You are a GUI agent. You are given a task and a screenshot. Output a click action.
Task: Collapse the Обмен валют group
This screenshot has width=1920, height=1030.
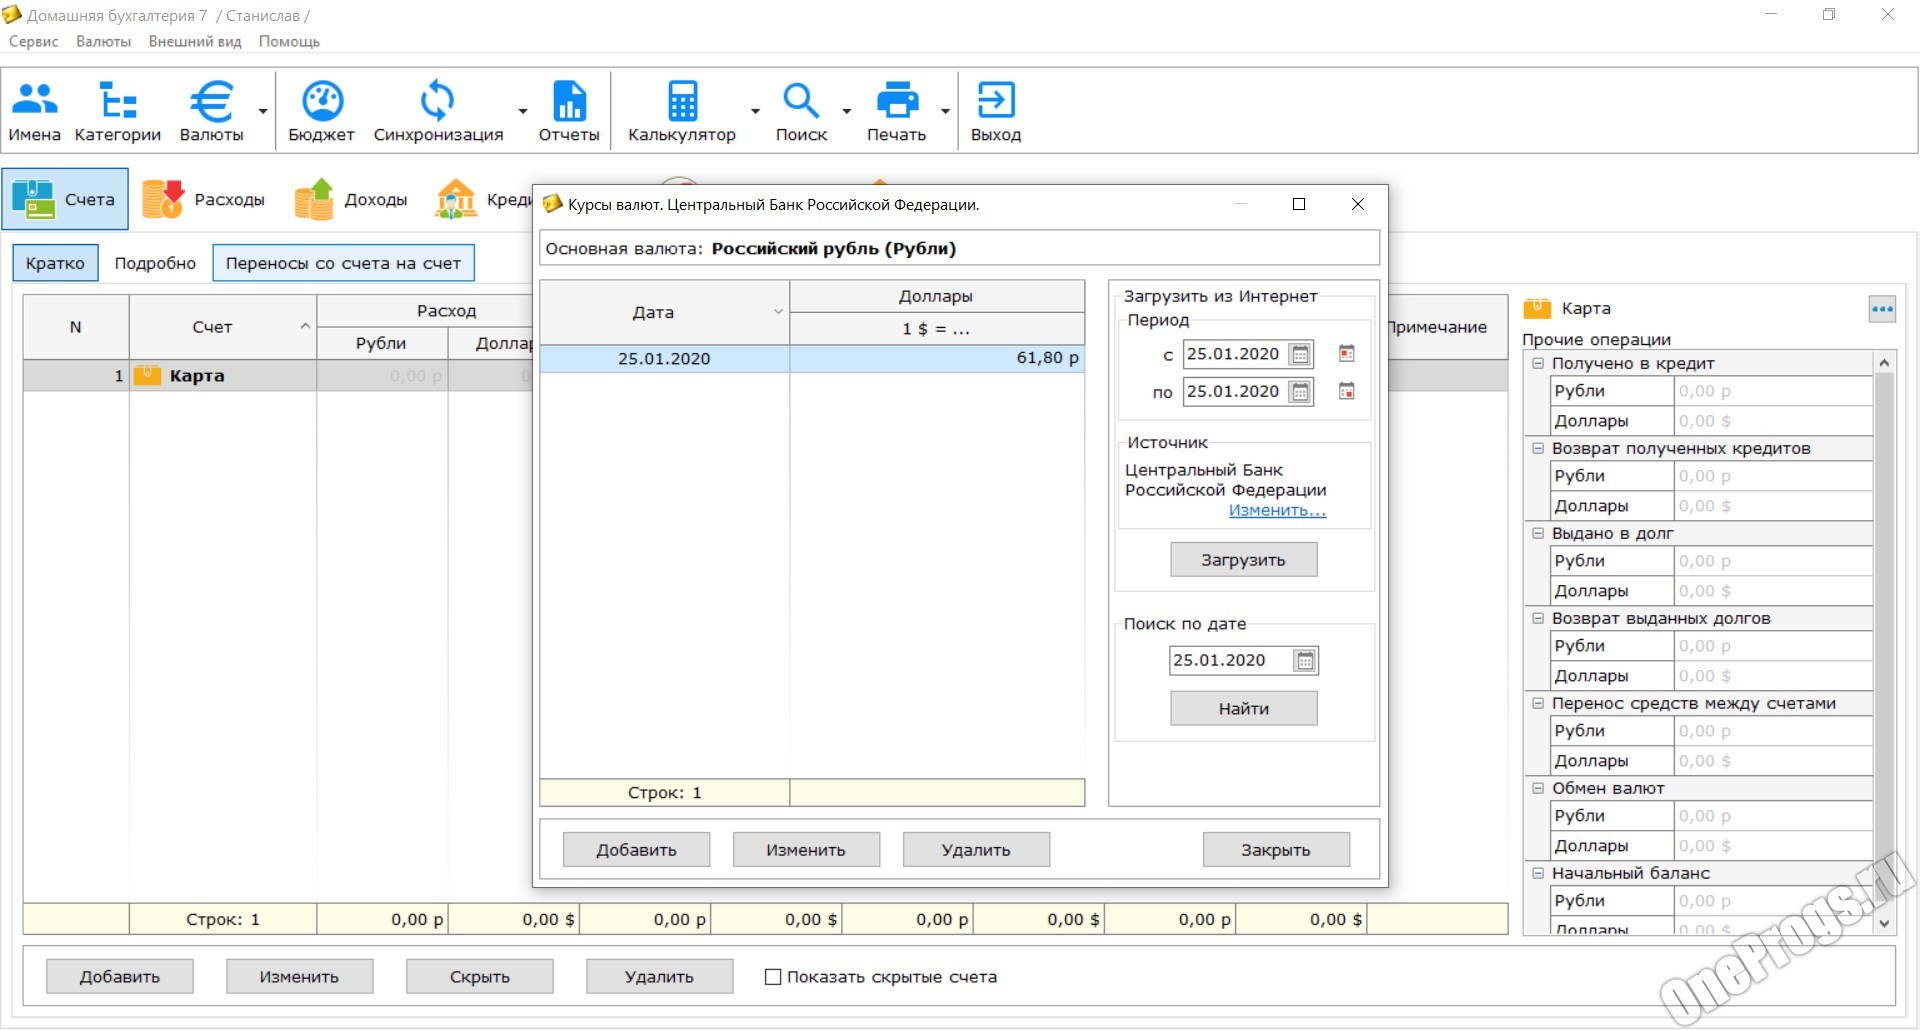(1538, 788)
